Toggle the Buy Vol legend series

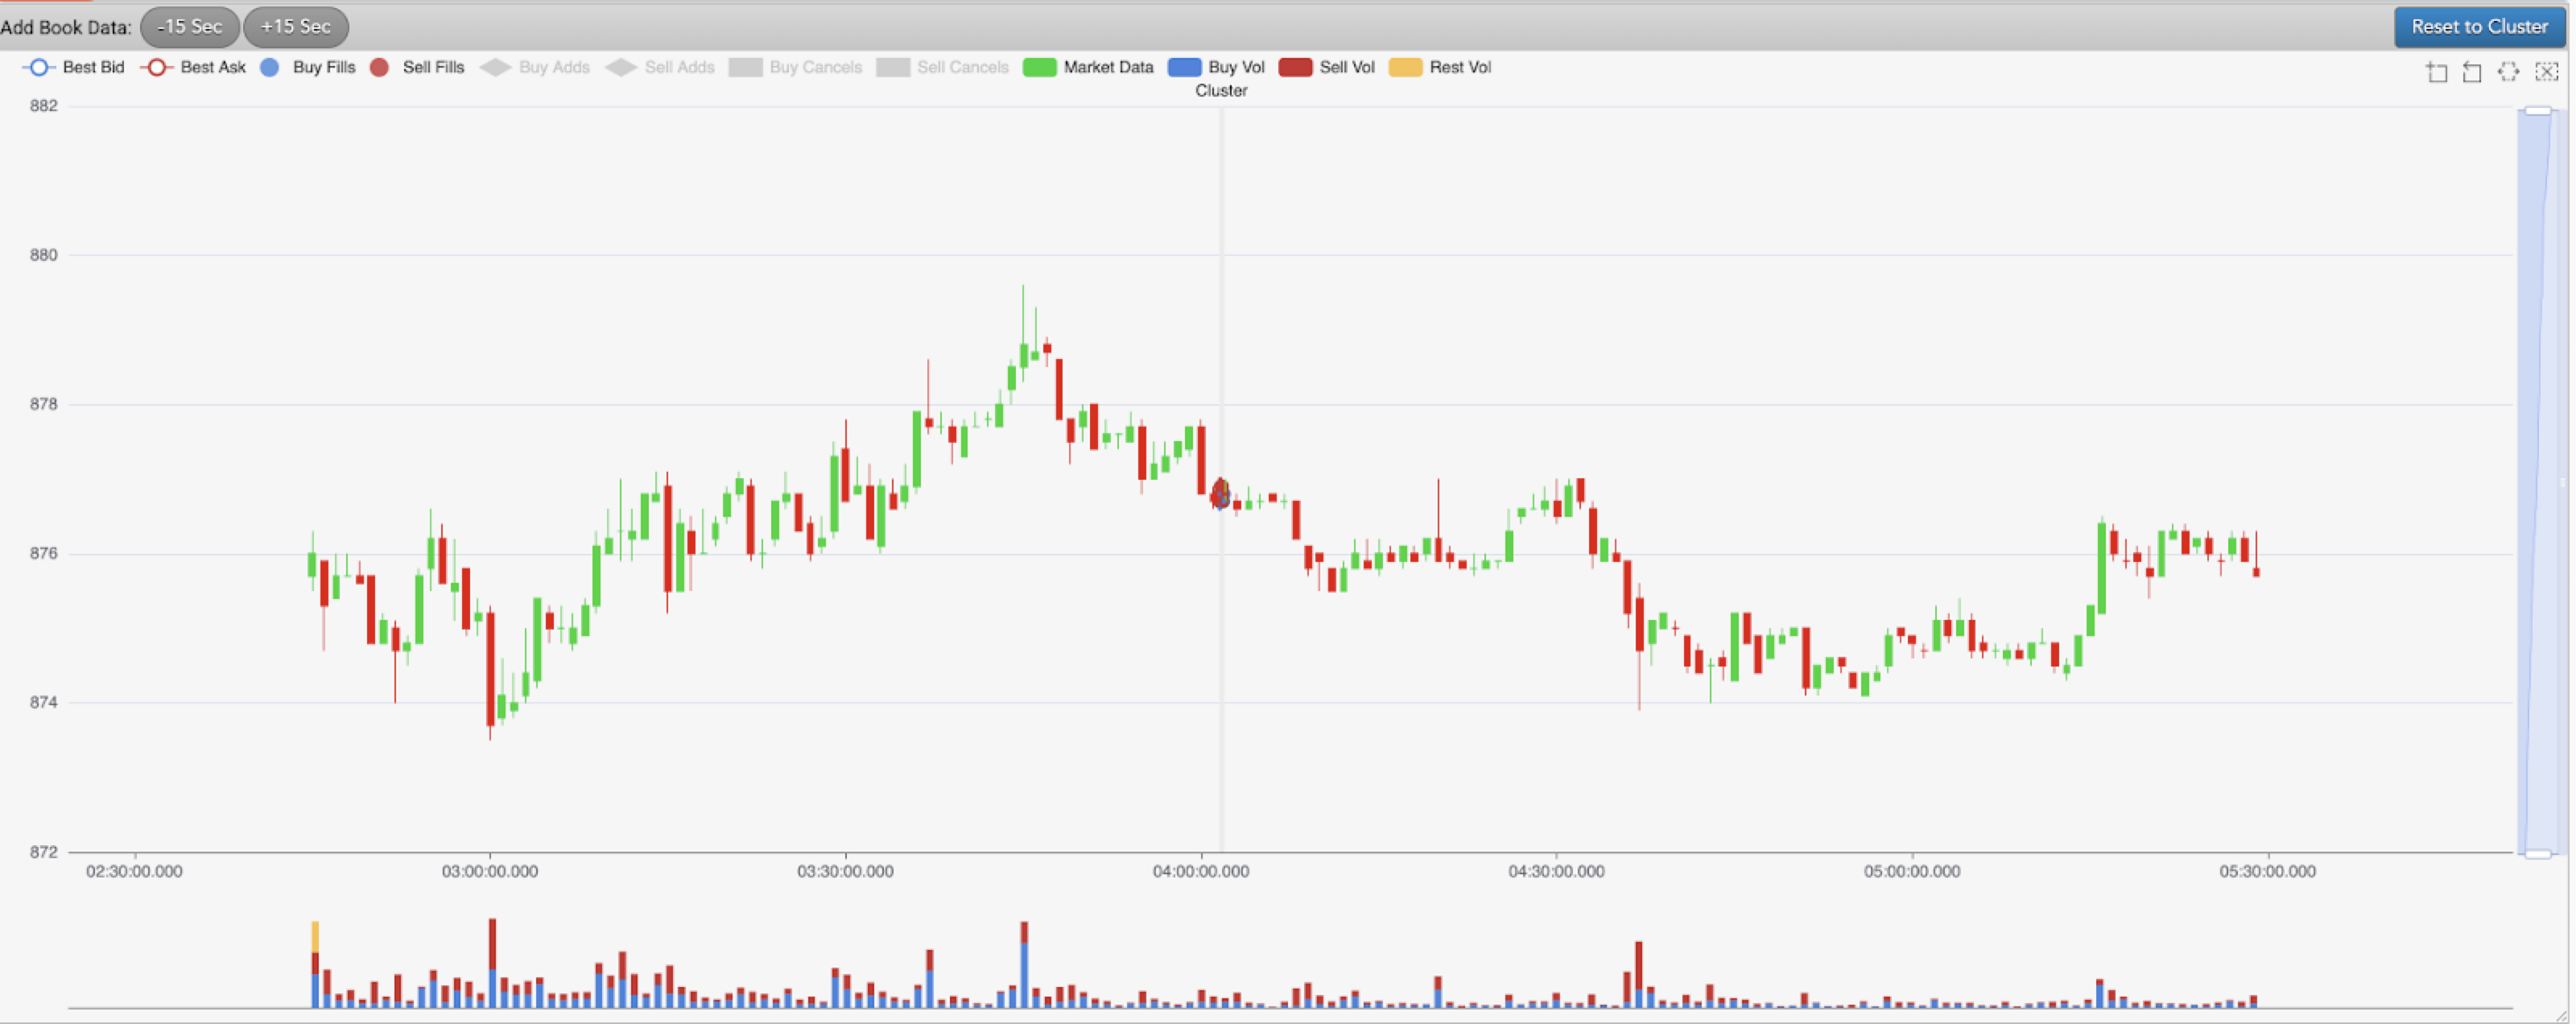click(1217, 67)
